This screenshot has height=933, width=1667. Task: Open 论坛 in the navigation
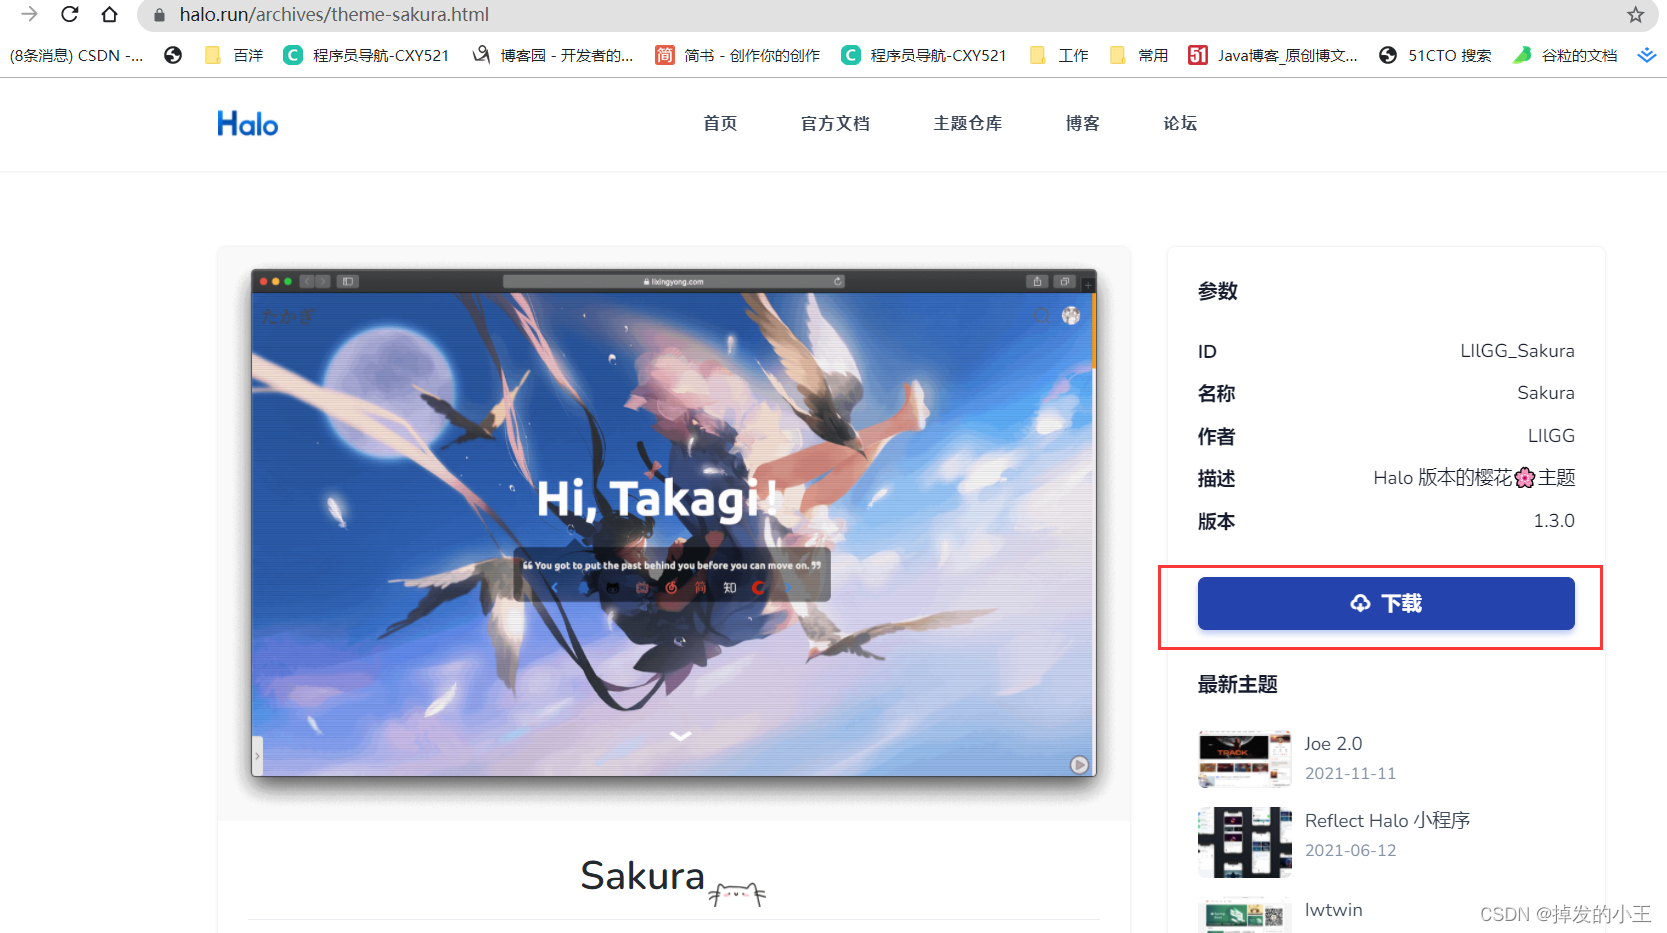tap(1180, 123)
